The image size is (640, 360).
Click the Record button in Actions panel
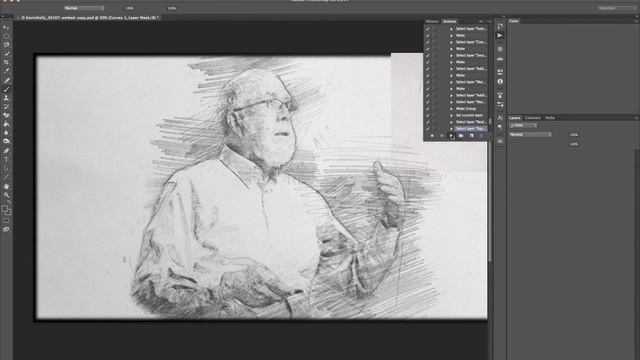[x=442, y=136]
